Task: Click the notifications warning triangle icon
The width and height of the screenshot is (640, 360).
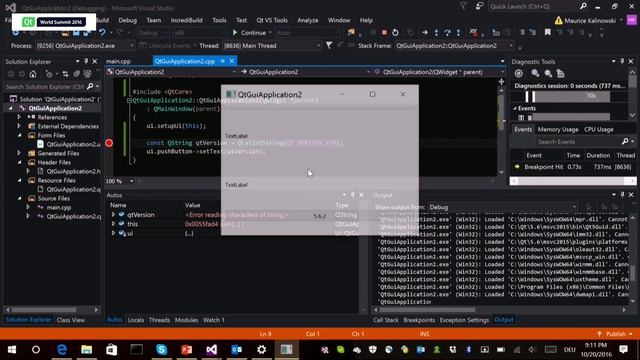Action: (x=558, y=20)
